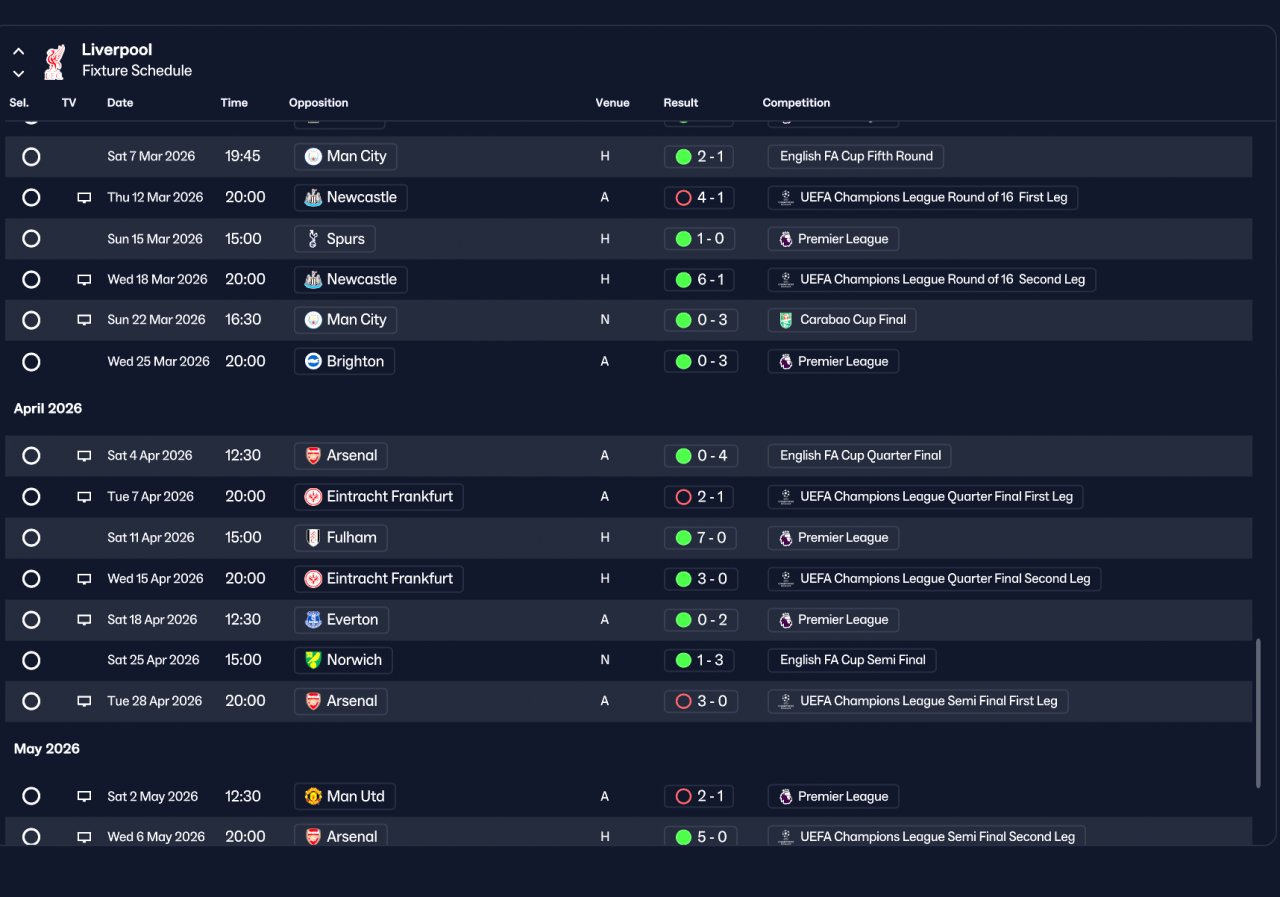The width and height of the screenshot is (1280, 897).
Task: Click the Fulham club badge icon
Action: tap(314, 538)
